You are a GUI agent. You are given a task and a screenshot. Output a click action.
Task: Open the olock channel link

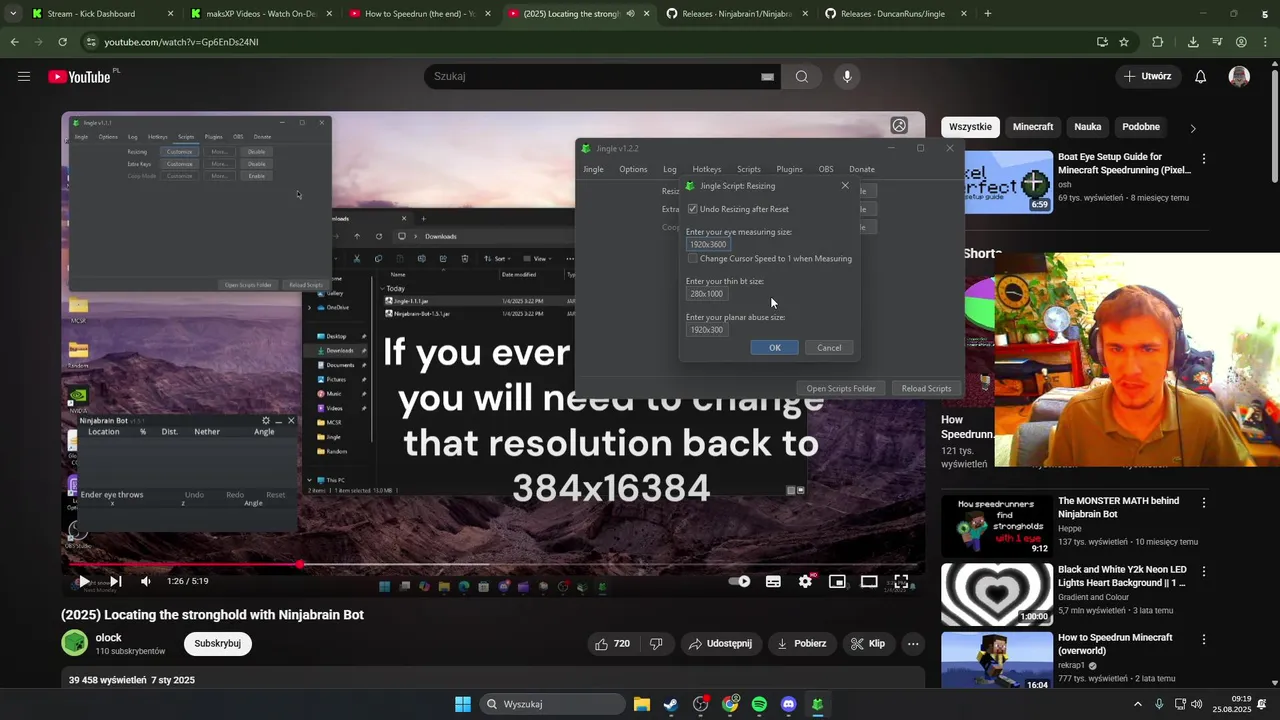point(109,638)
